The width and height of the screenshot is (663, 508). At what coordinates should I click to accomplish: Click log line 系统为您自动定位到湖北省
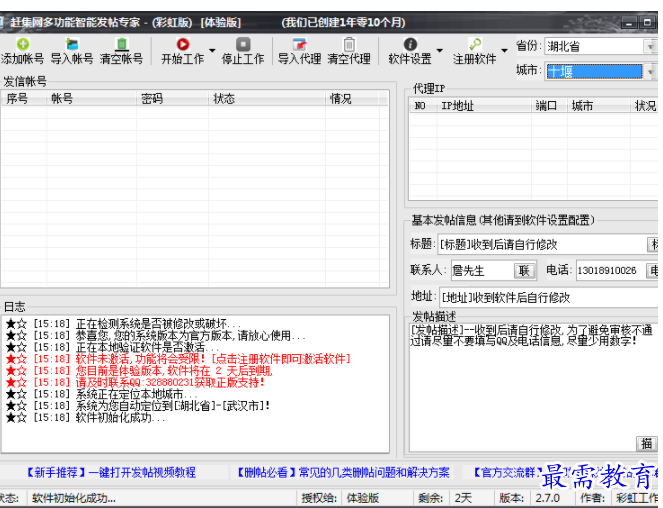137,406
